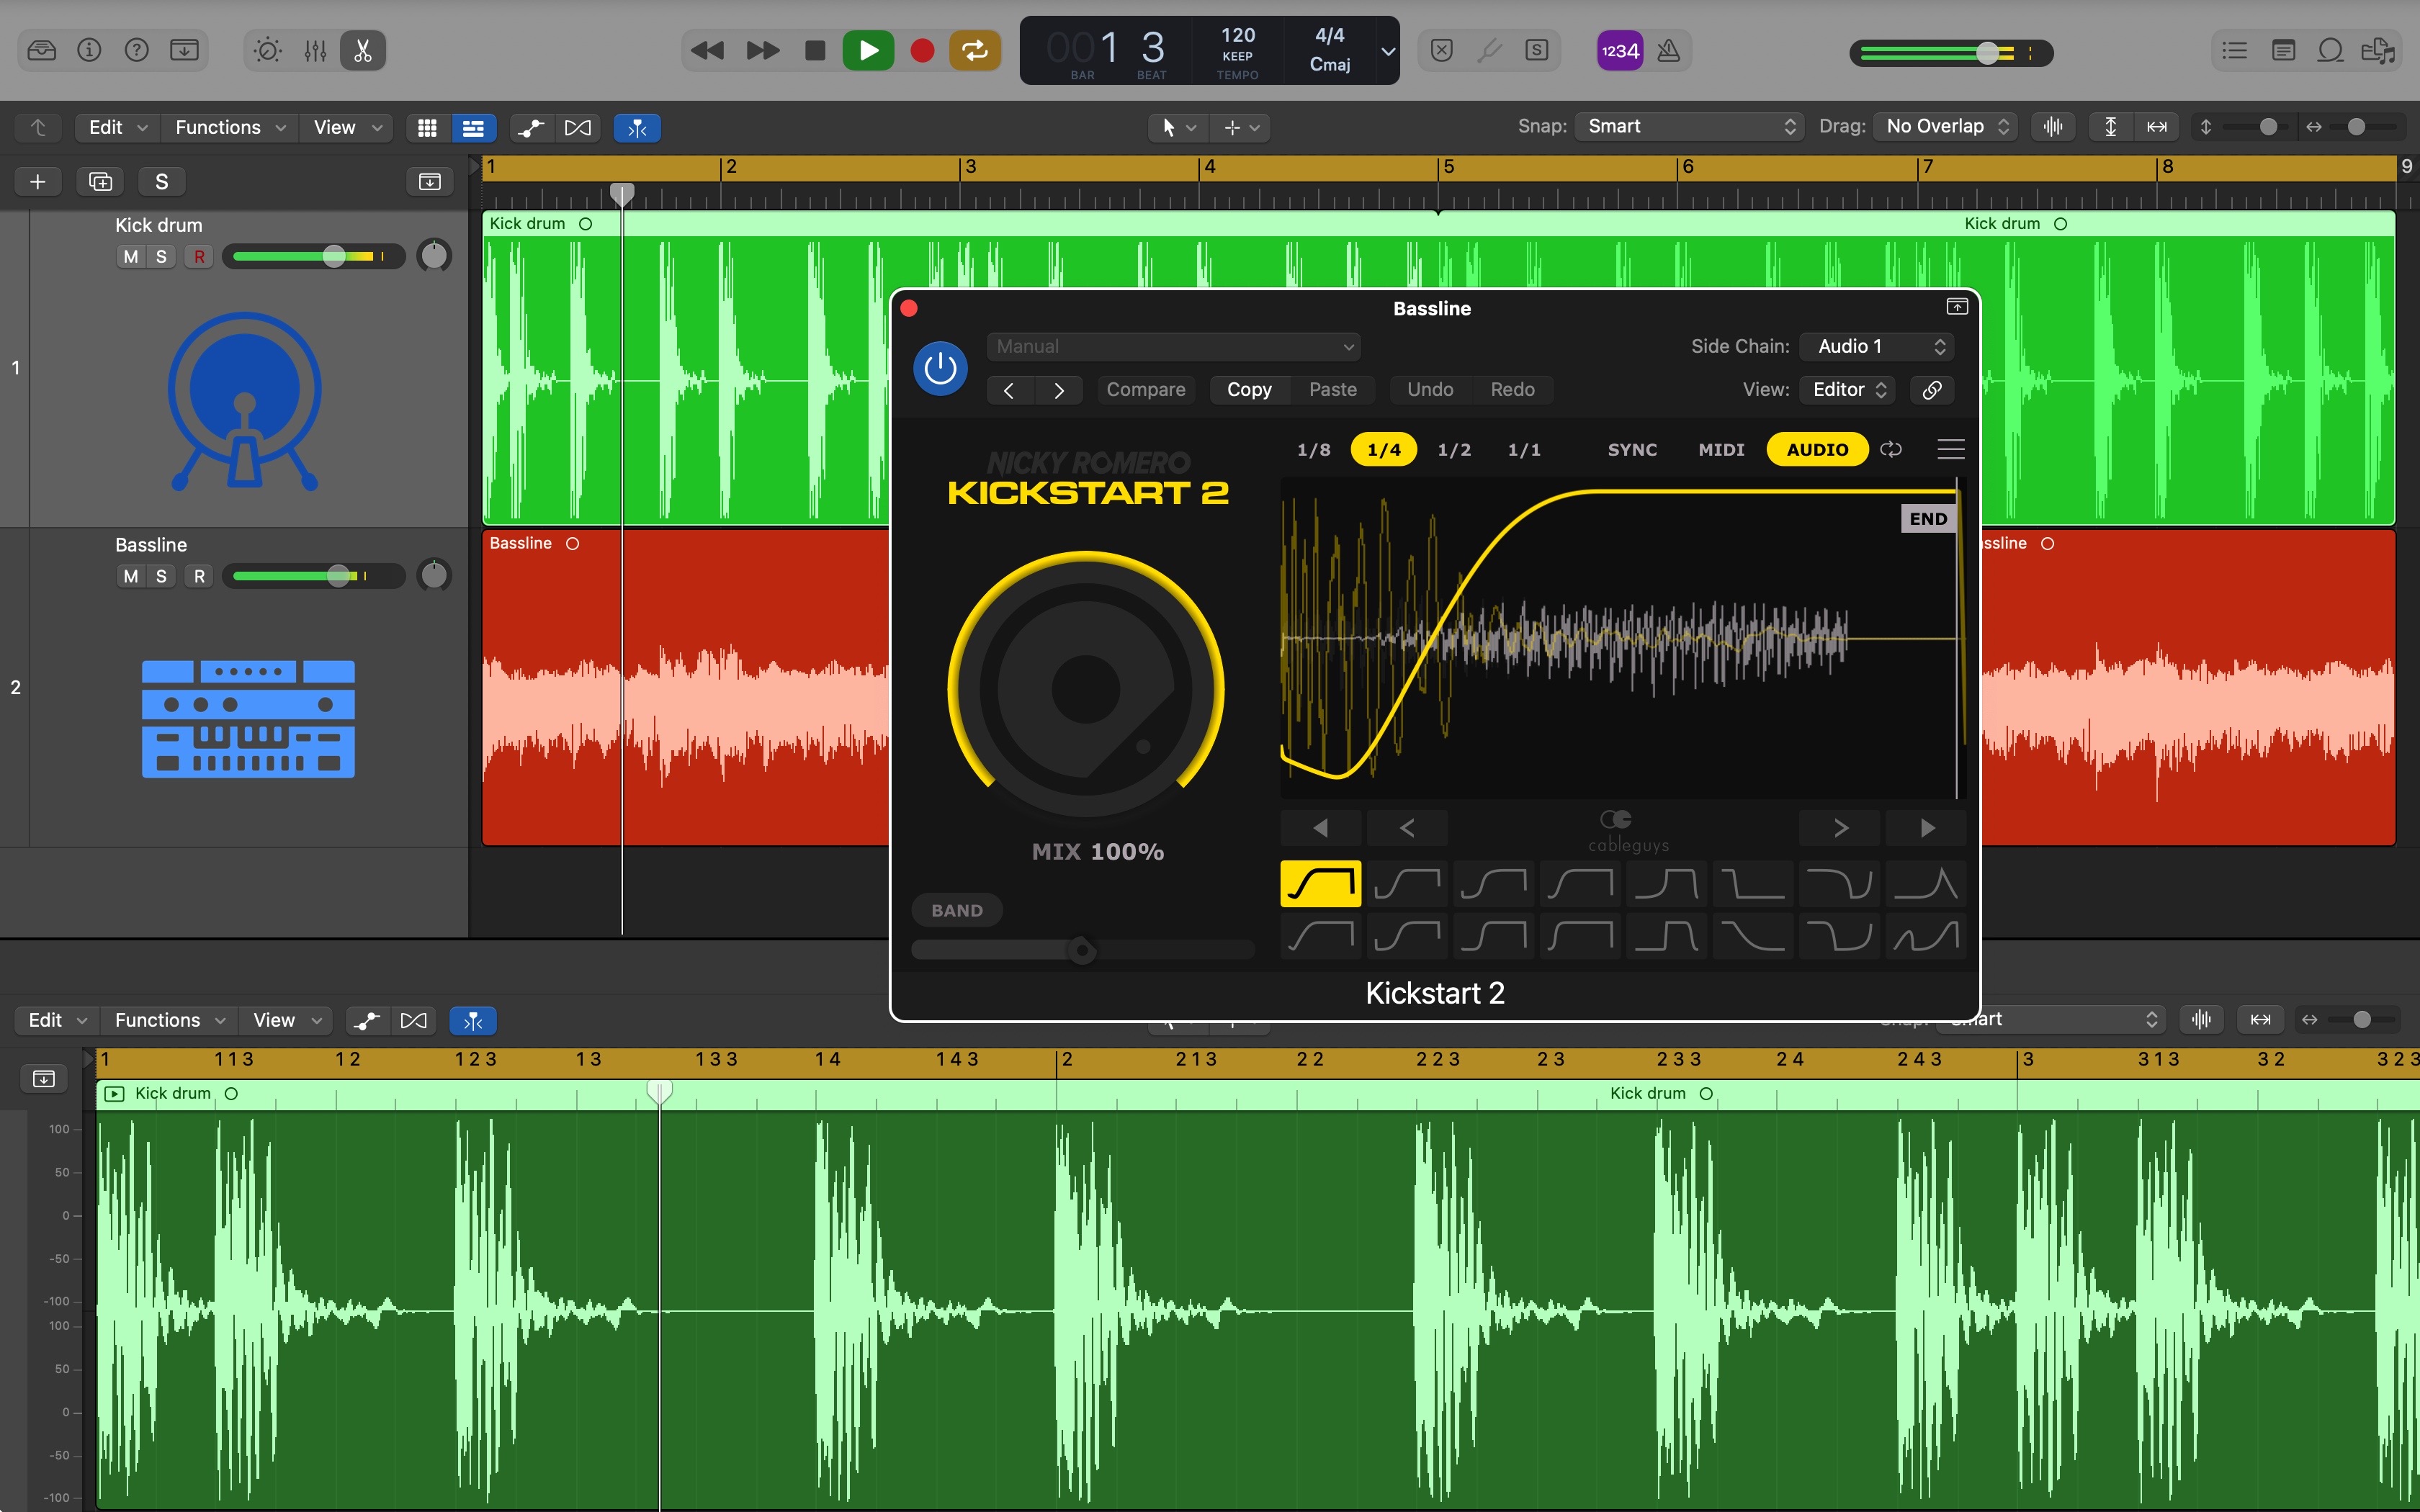Switch to grid view icon in tracks area

tap(427, 127)
